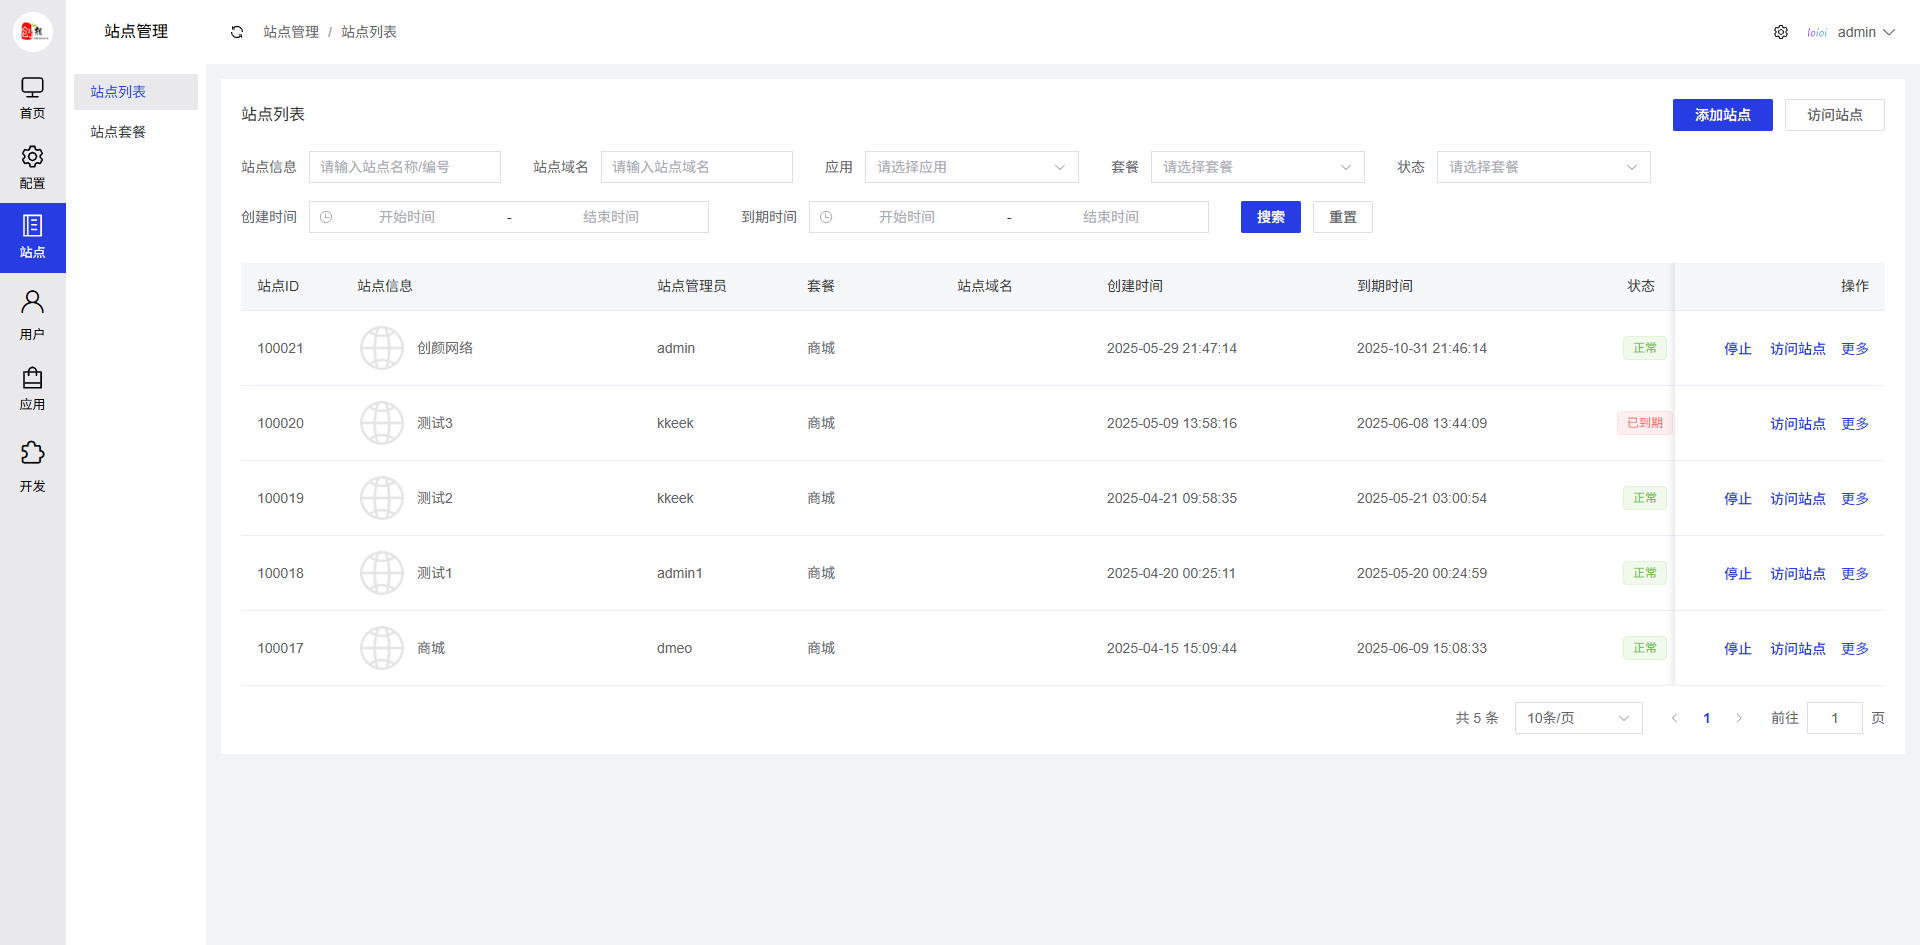1920x945 pixels.
Task: Click 访问站点 link for site 测试3
Action: [1797, 423]
